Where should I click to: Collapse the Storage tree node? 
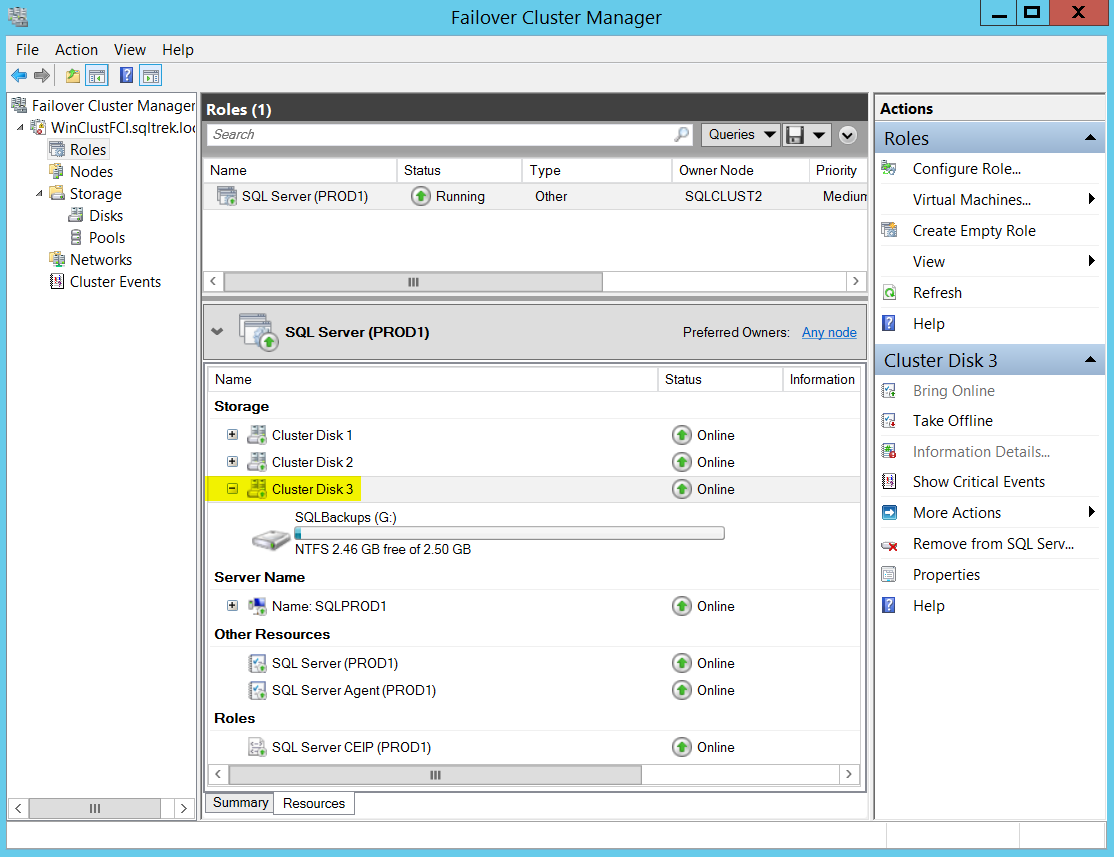click(39, 194)
